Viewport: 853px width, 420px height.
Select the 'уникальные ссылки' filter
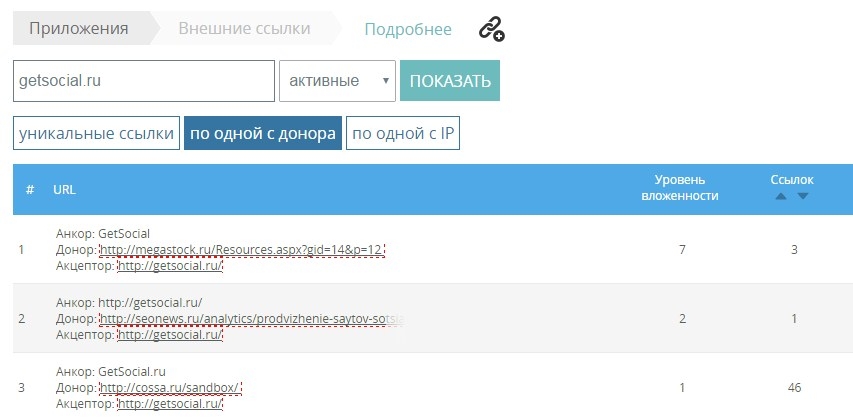[x=96, y=134]
